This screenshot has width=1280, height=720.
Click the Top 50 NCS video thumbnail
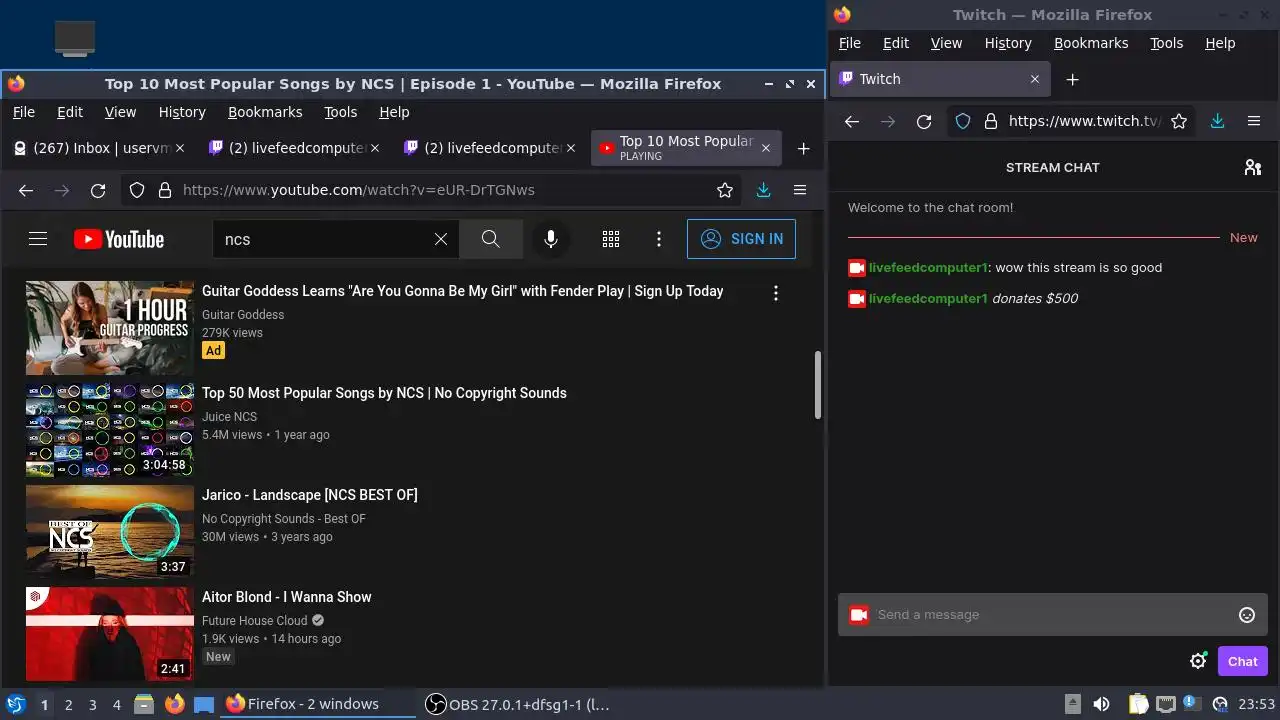pos(109,430)
